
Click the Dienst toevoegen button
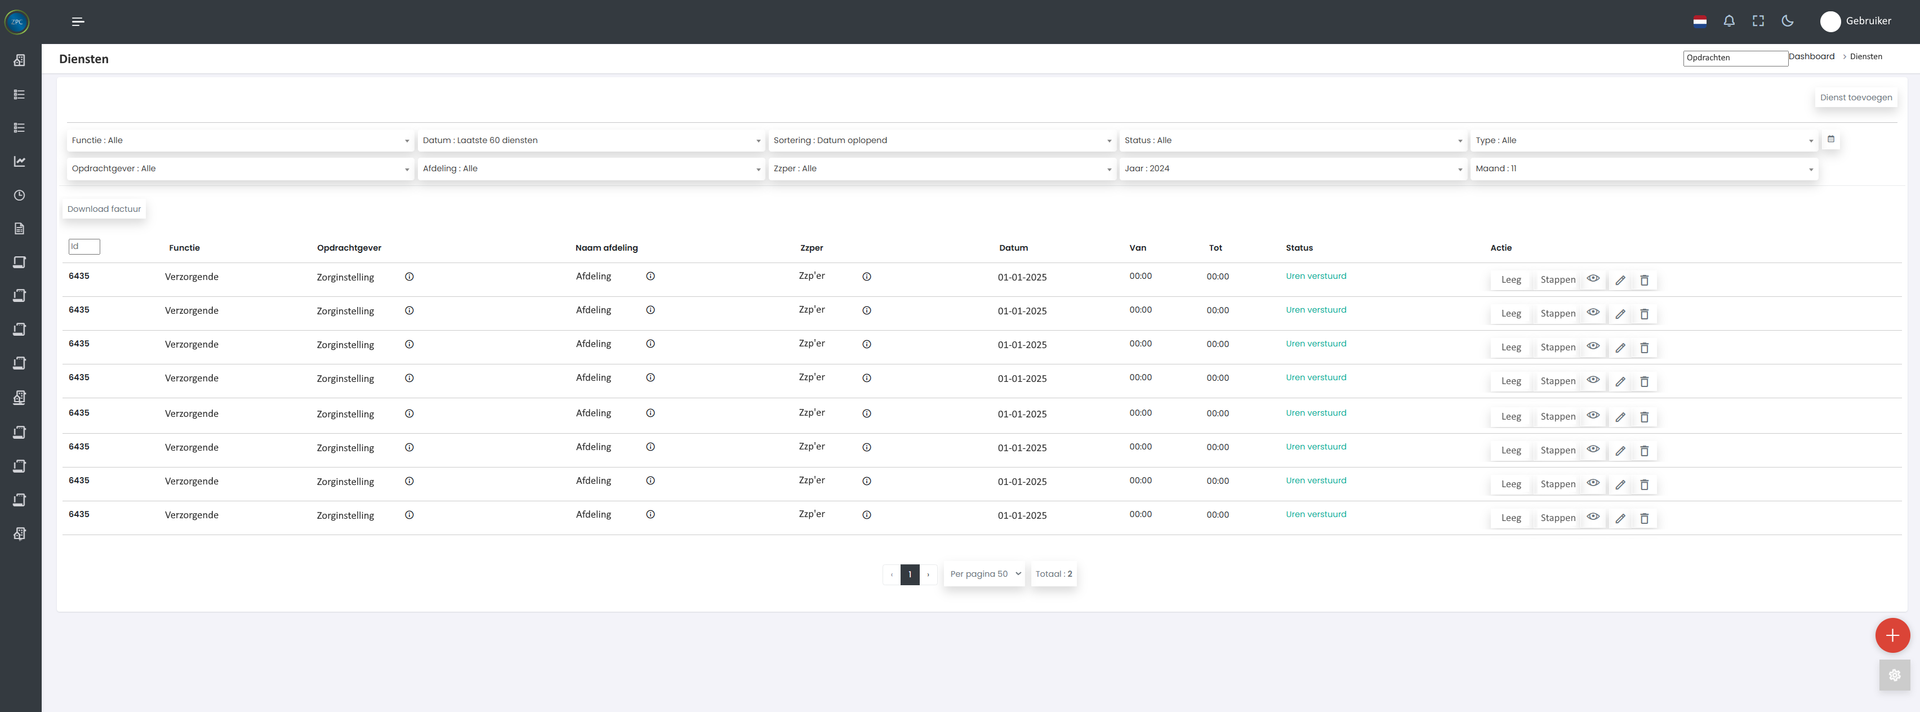click(x=1855, y=98)
